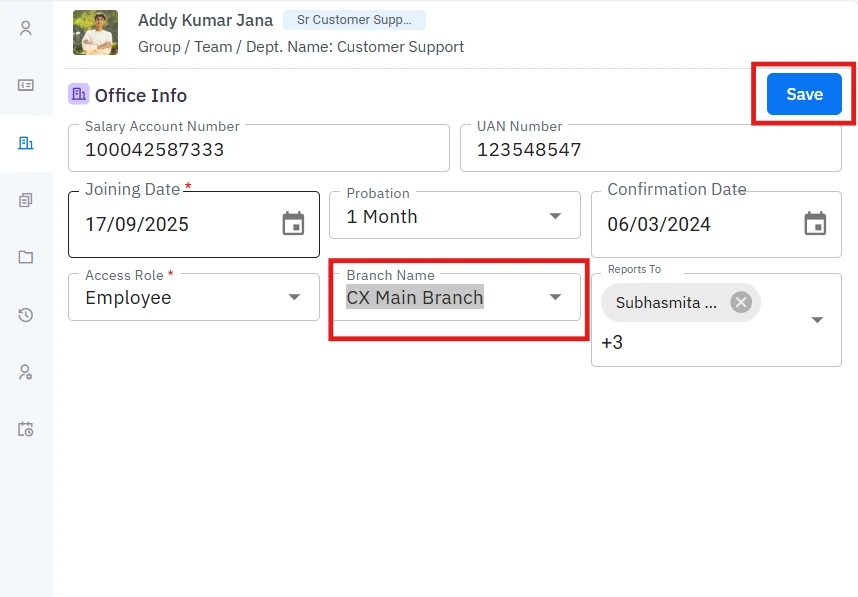Click the UAN Number input field
Screen dimensions: 858x597
pyautogui.click(x=650, y=150)
